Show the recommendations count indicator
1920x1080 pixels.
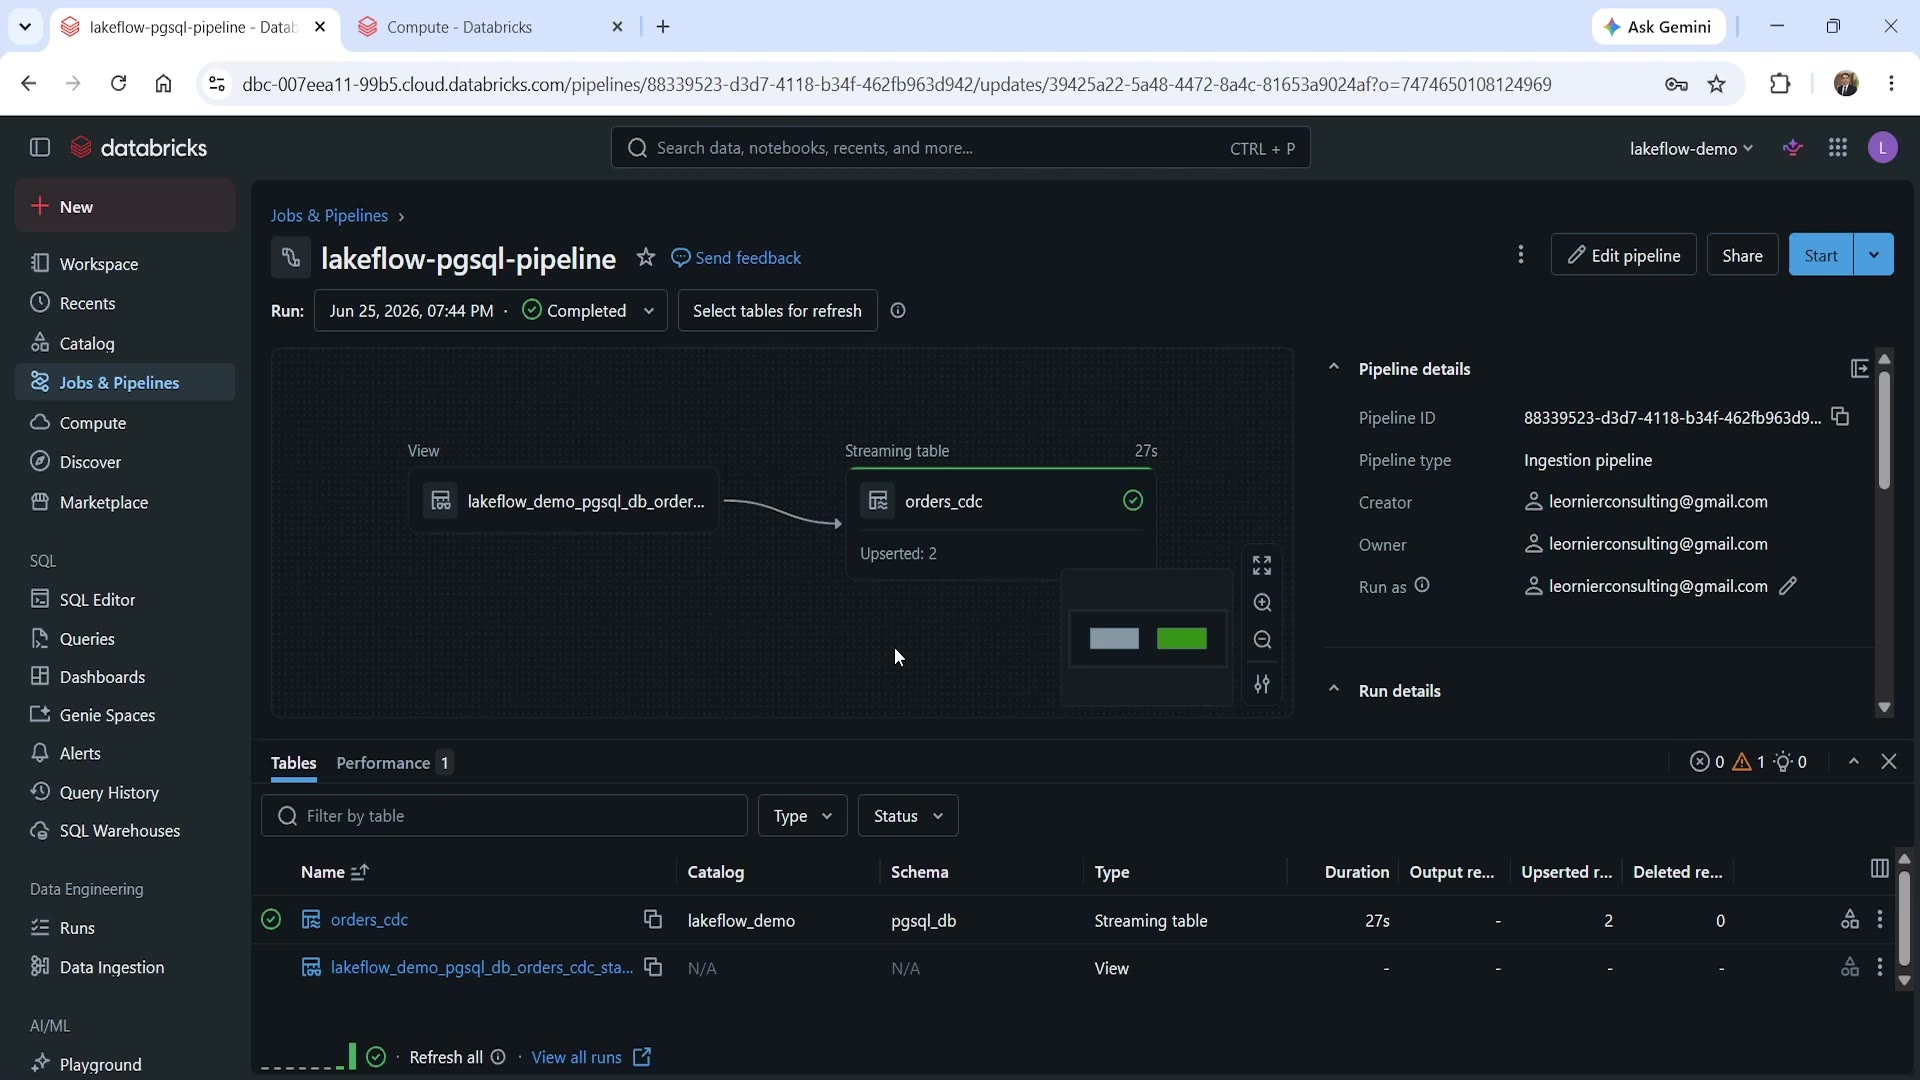1790,762
